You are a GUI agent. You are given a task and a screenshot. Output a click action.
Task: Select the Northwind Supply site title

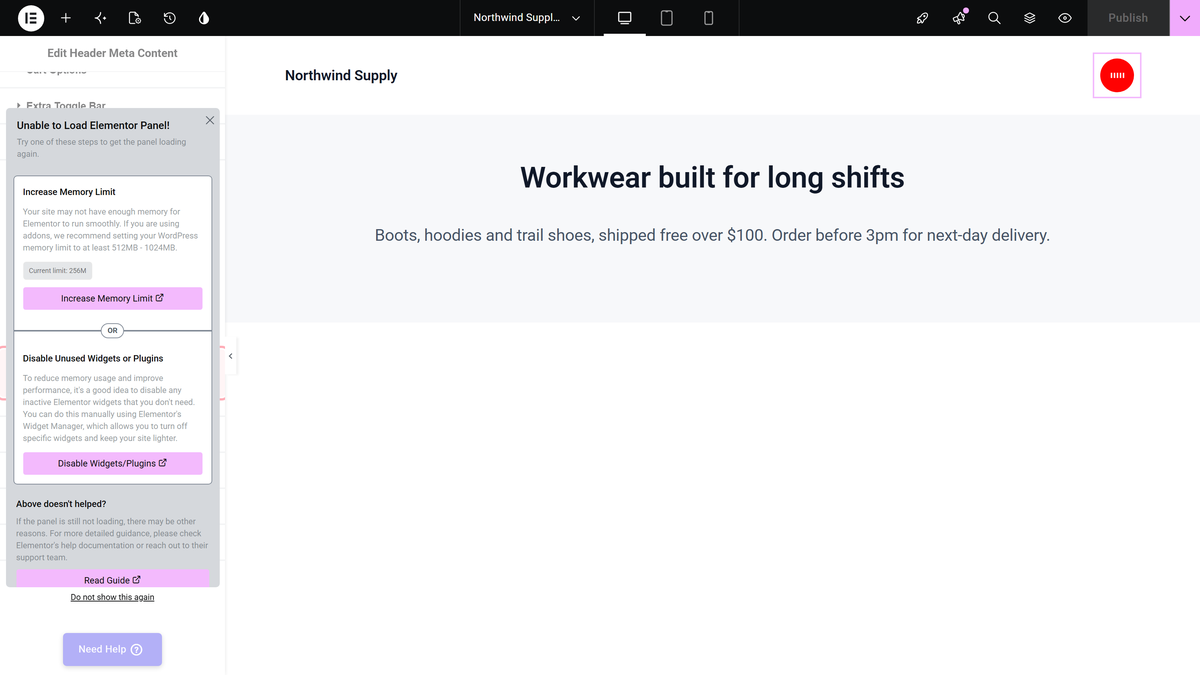pyautogui.click(x=341, y=75)
